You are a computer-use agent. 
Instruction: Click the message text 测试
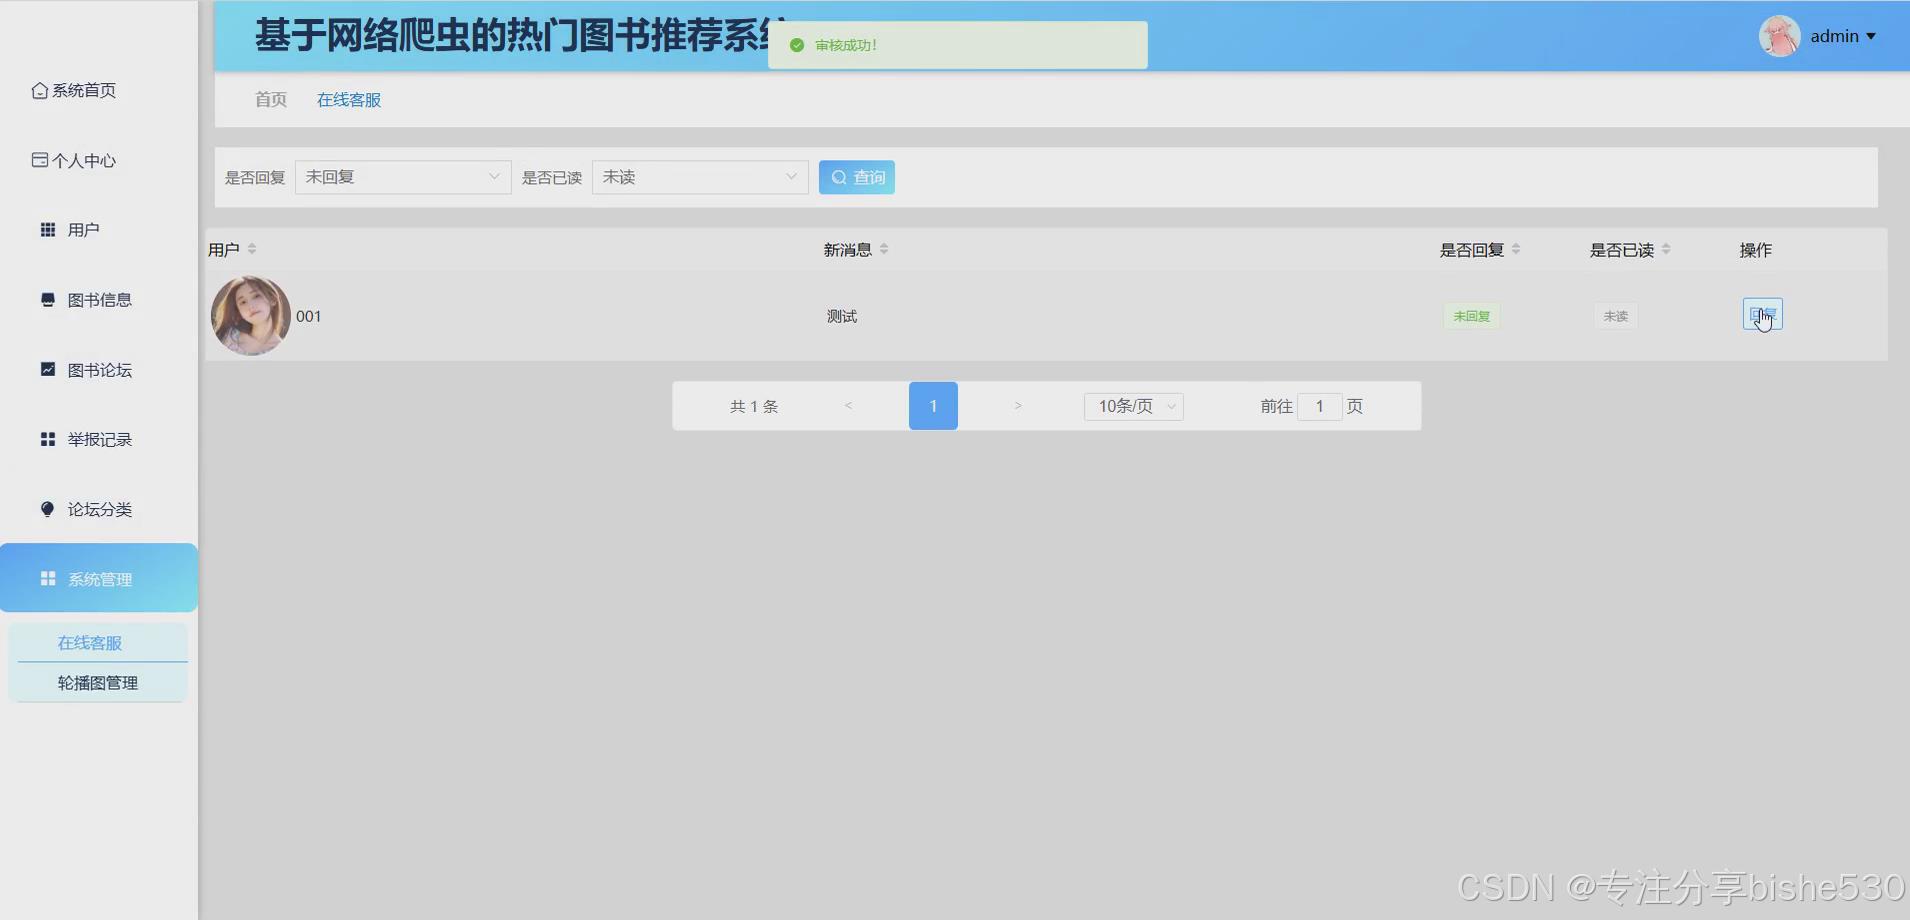tap(842, 316)
